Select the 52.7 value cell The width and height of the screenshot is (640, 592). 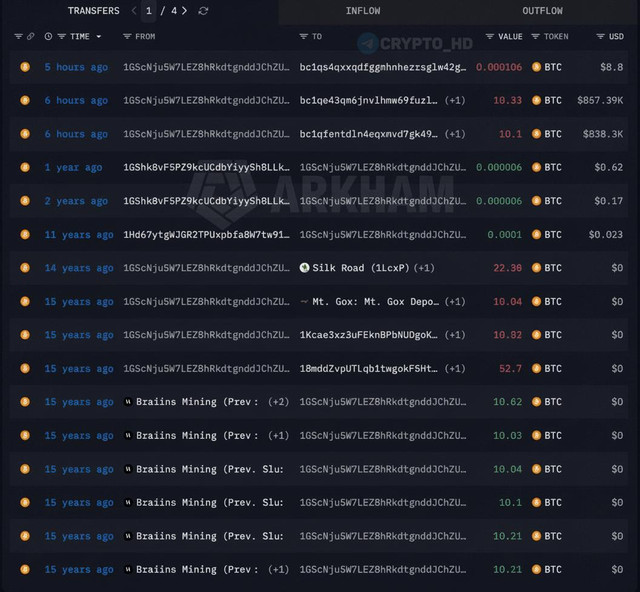click(510, 369)
